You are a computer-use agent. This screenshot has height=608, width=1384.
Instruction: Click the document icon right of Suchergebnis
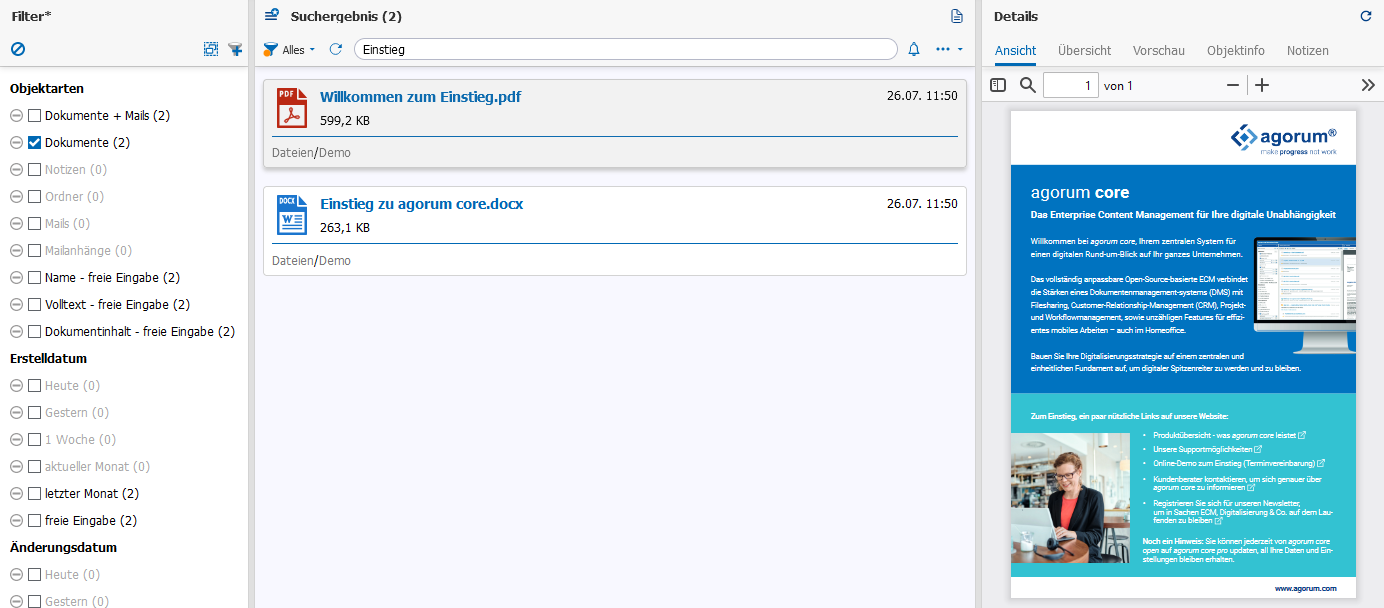coord(957,16)
